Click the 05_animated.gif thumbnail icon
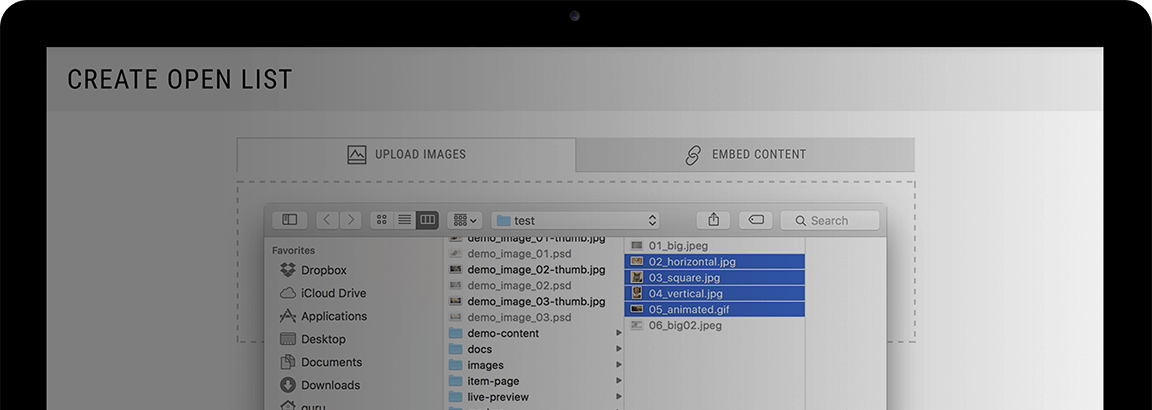This screenshot has width=1152, height=410. (637, 309)
